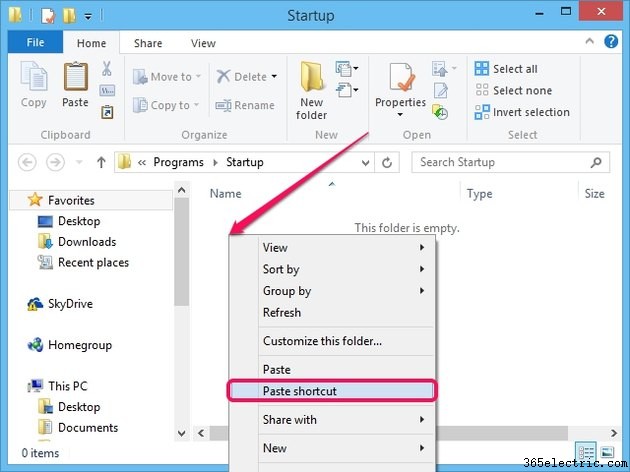
Task: Choose Paste from context menu
Action: click(x=332, y=369)
